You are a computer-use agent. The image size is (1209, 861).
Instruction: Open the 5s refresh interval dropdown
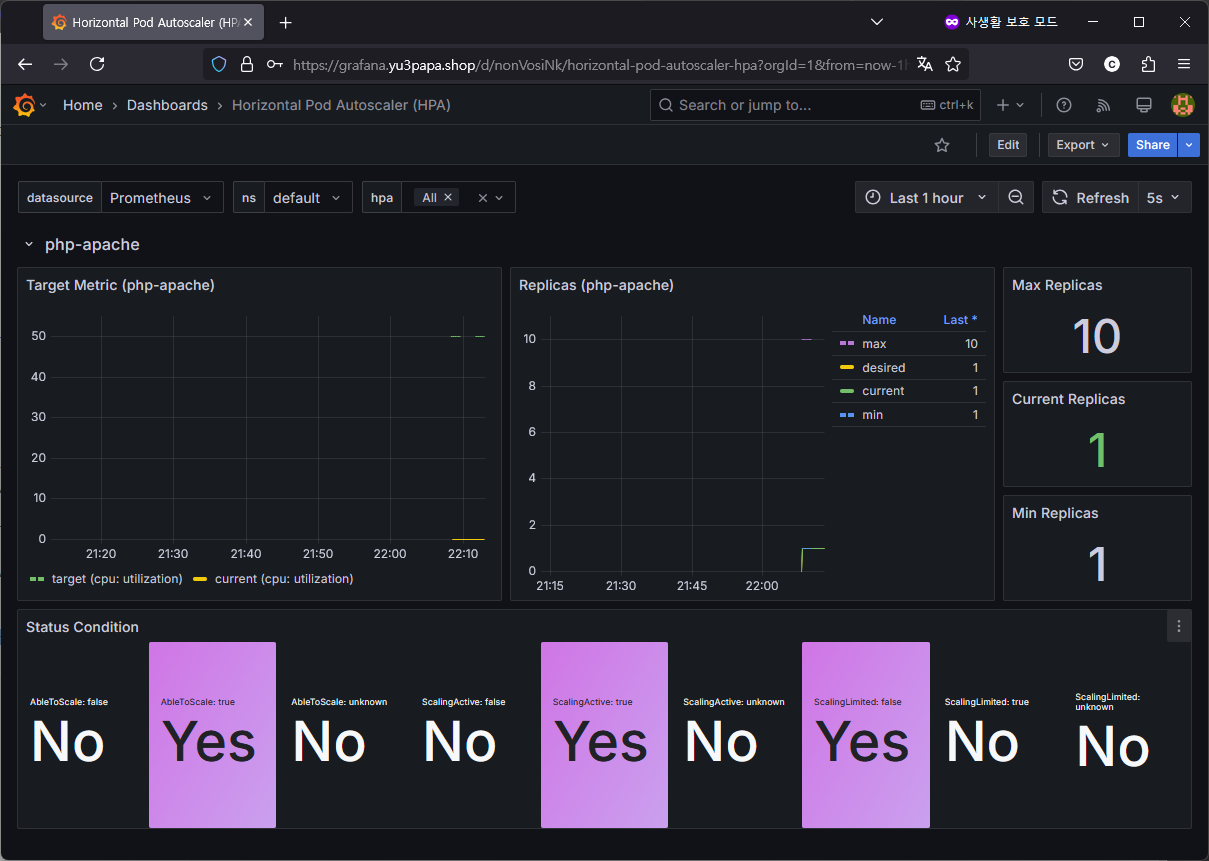[x=1165, y=198]
